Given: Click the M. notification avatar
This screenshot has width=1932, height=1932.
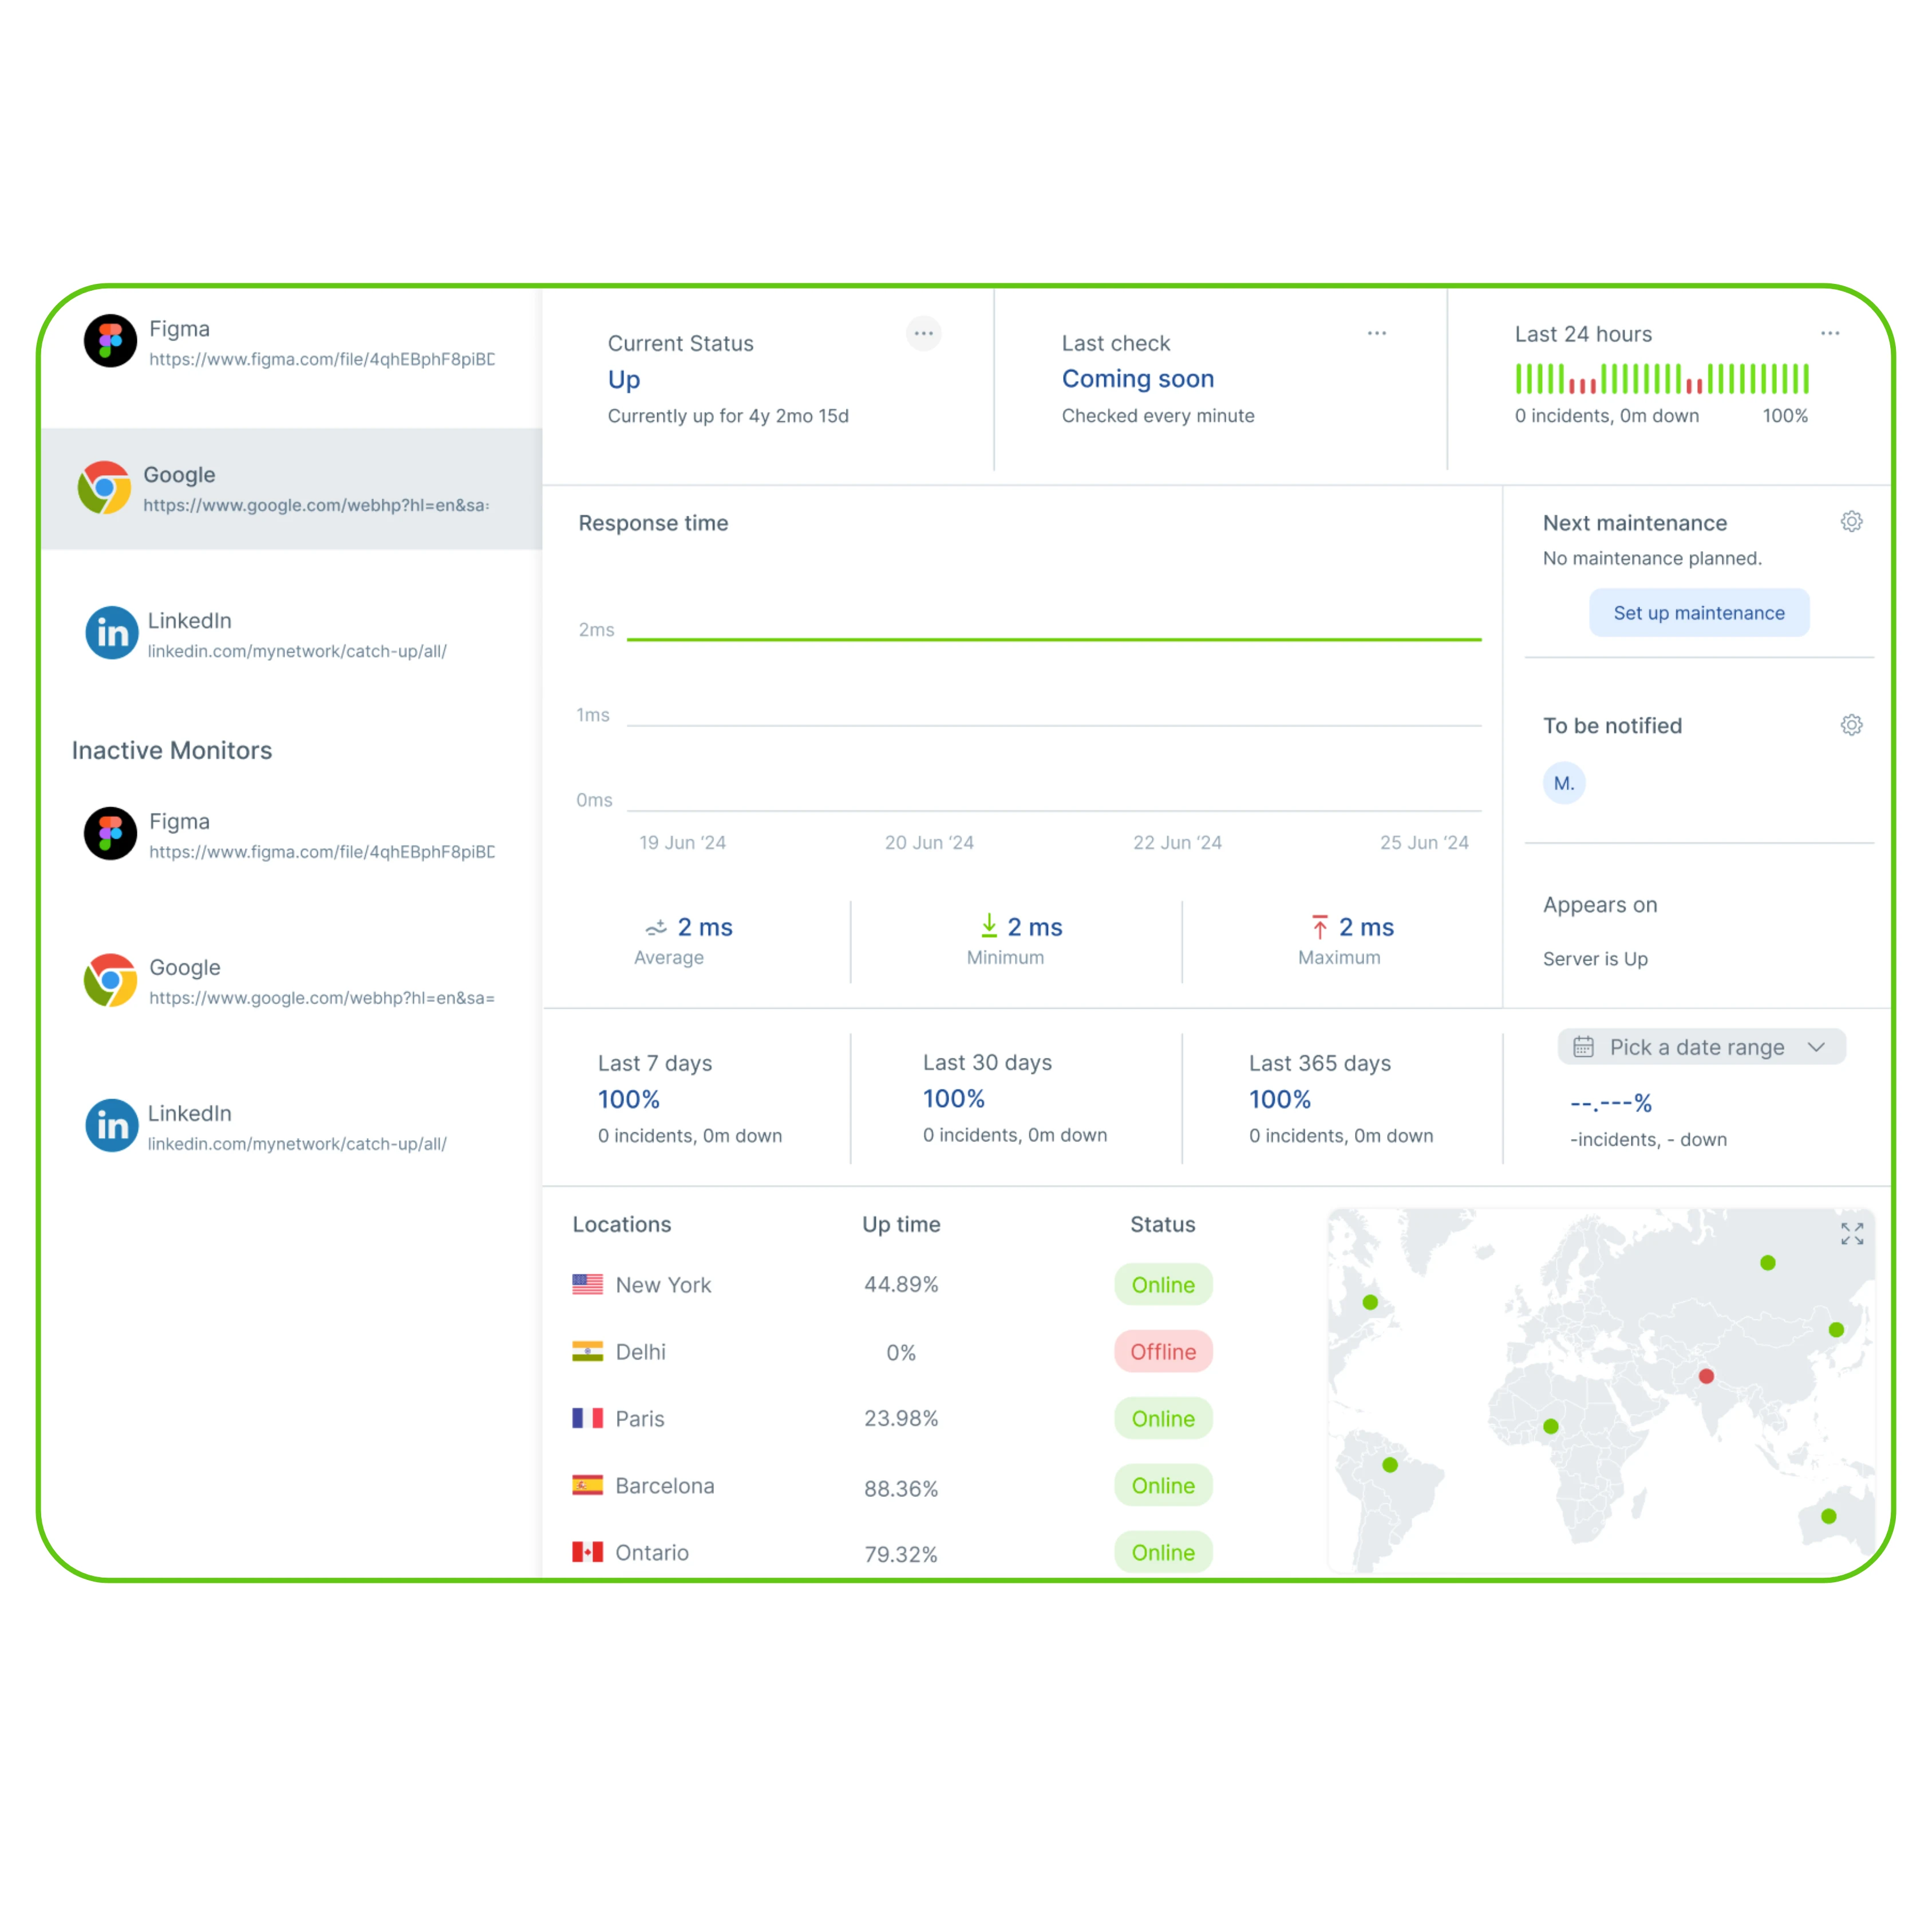Looking at the screenshot, I should (x=1564, y=783).
